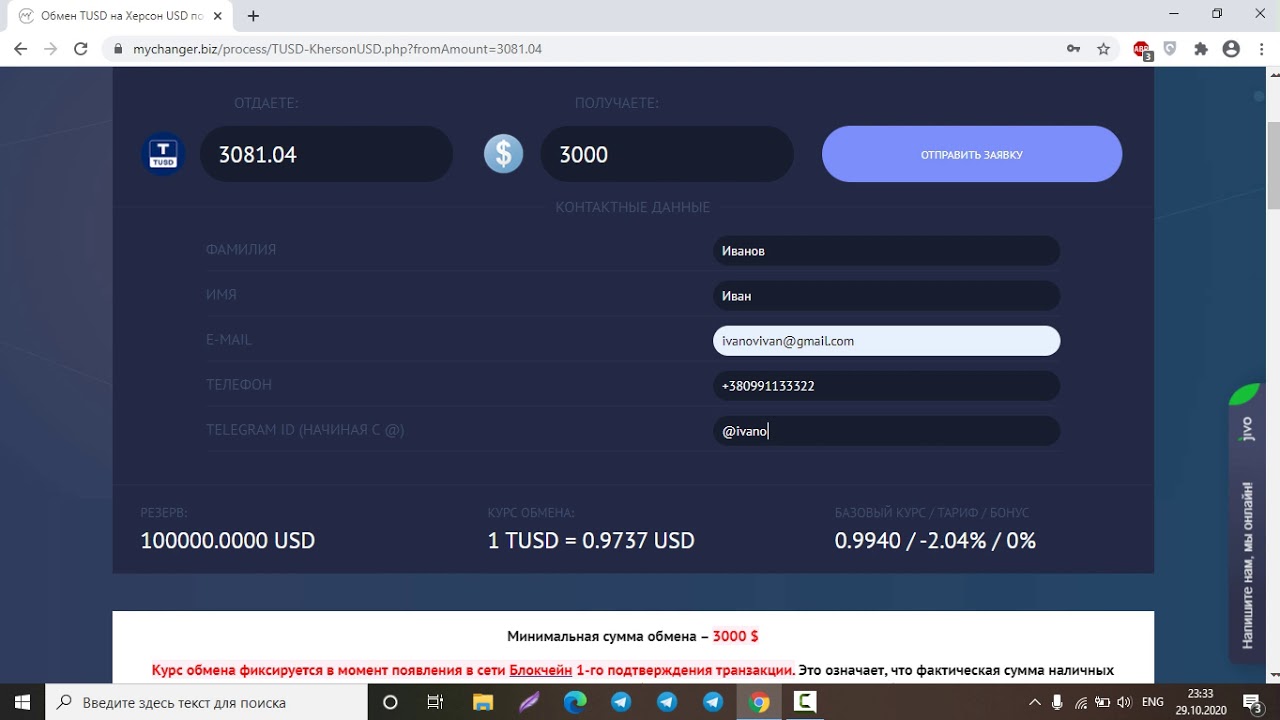Click the microphone tray icon
The height and width of the screenshot is (720, 1280).
tap(1057, 702)
